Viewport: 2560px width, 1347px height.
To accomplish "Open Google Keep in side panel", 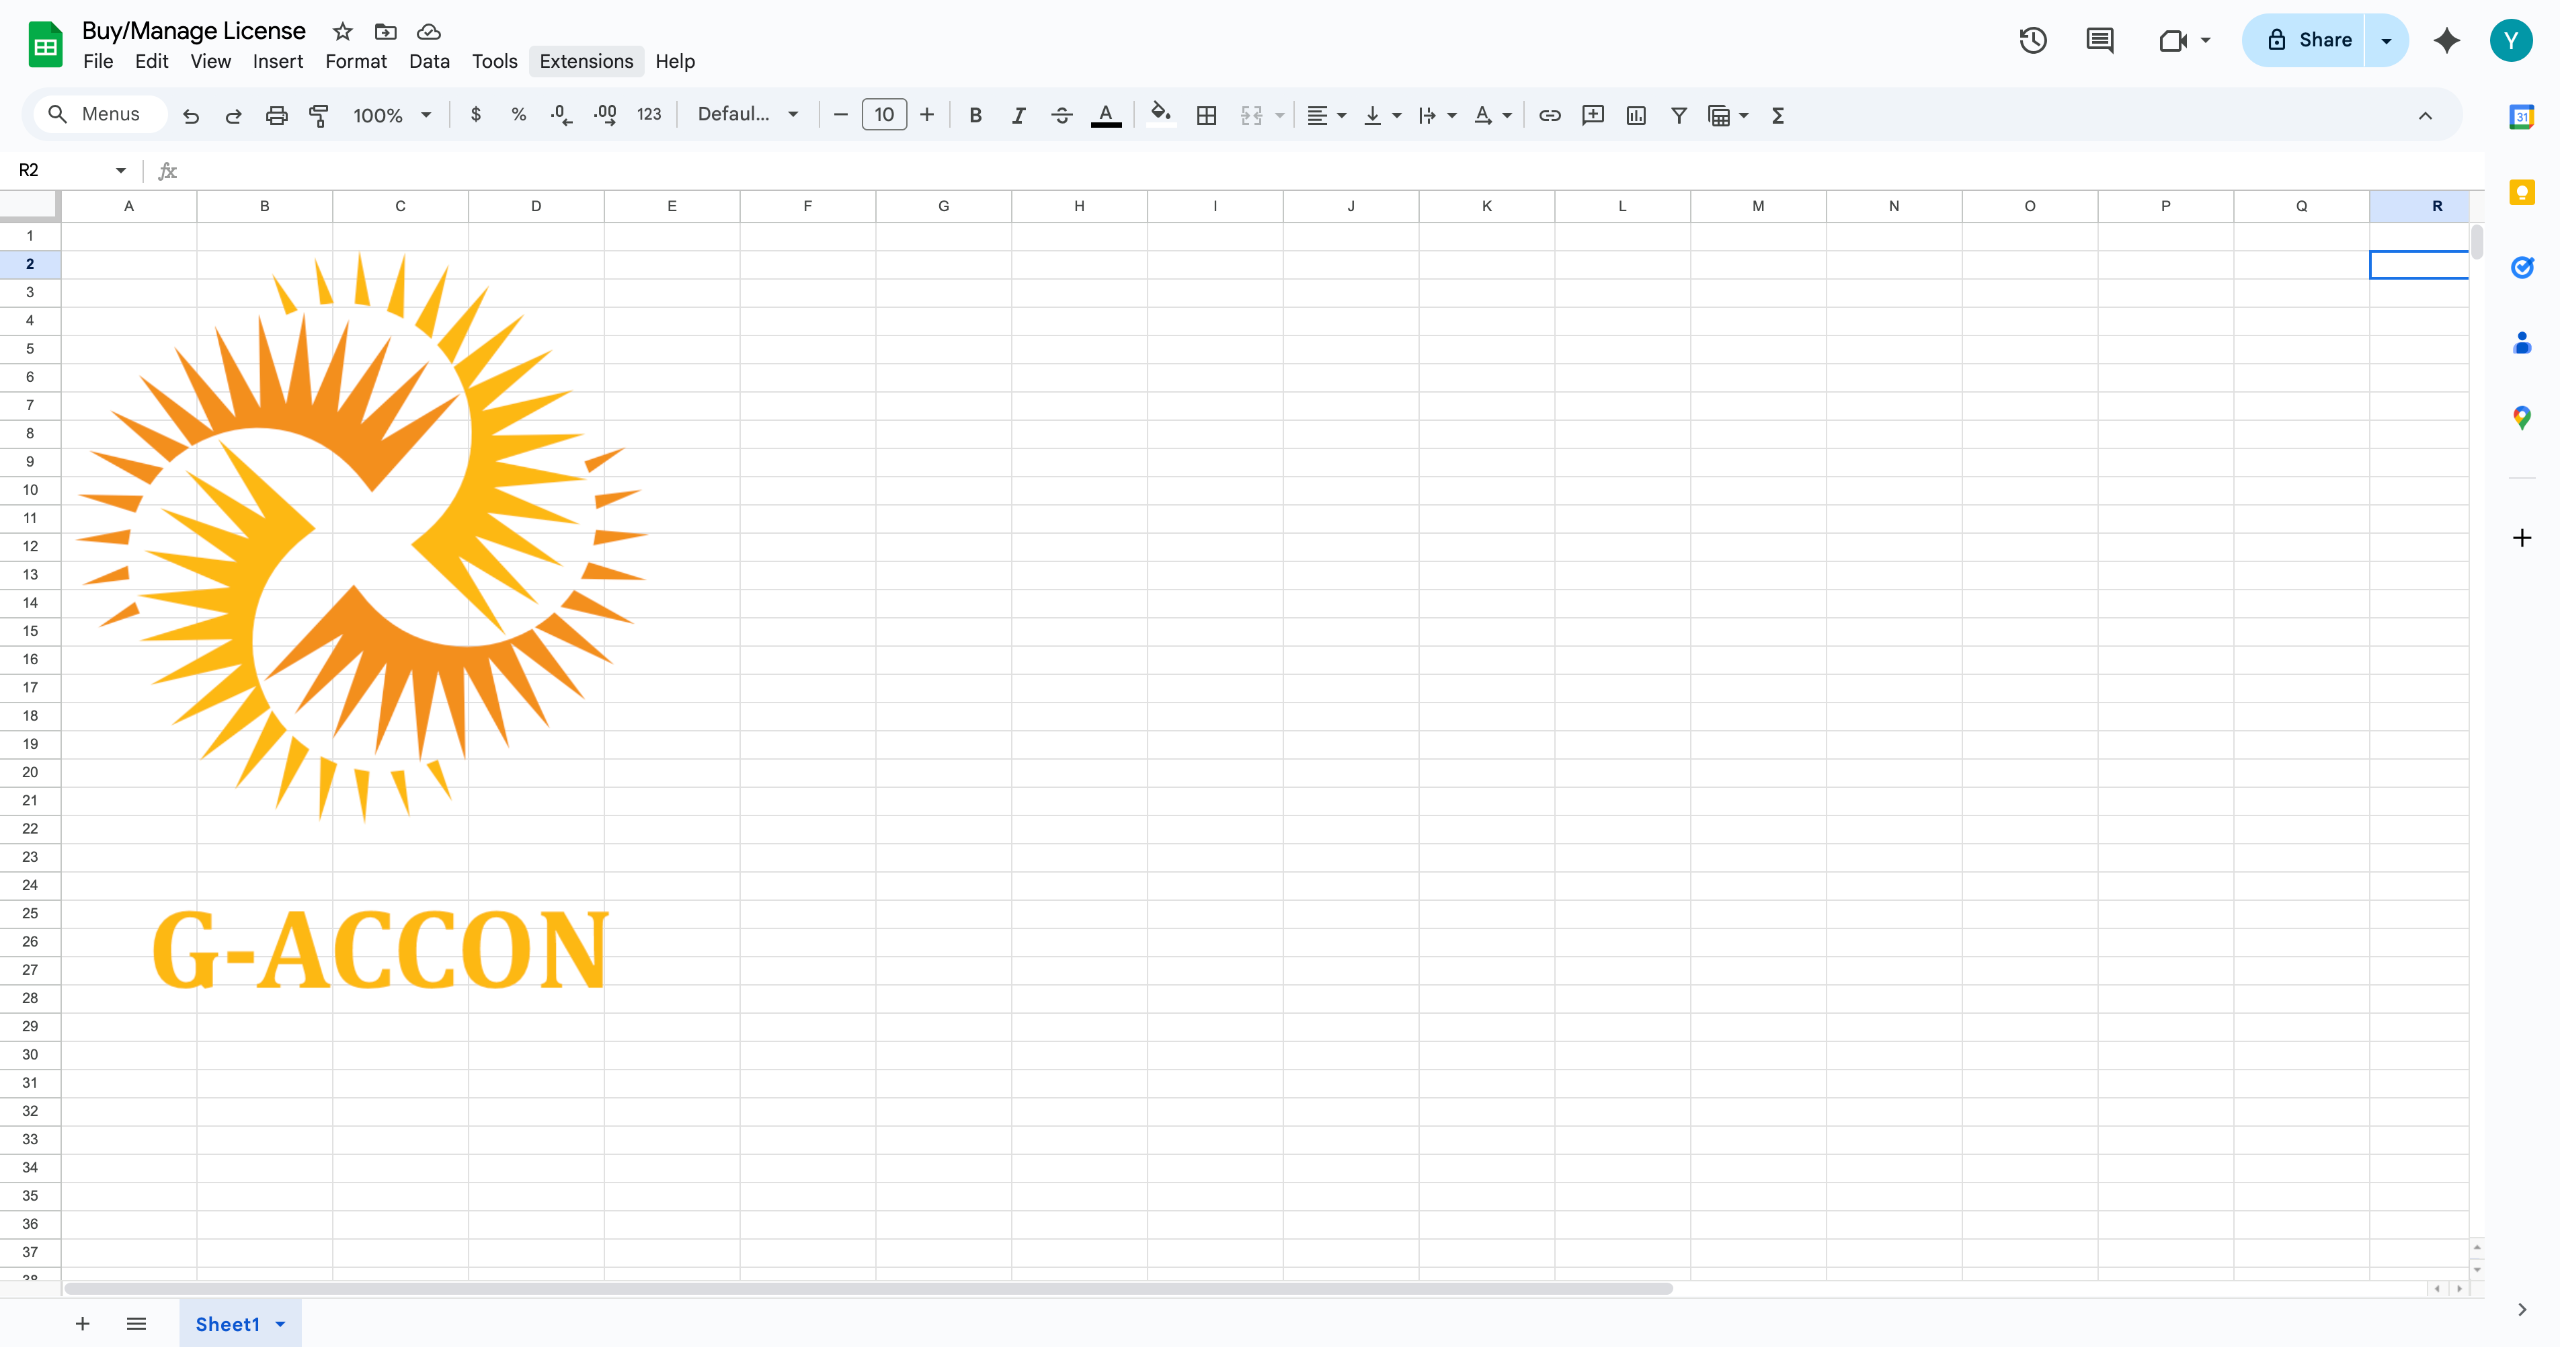I will (2522, 192).
